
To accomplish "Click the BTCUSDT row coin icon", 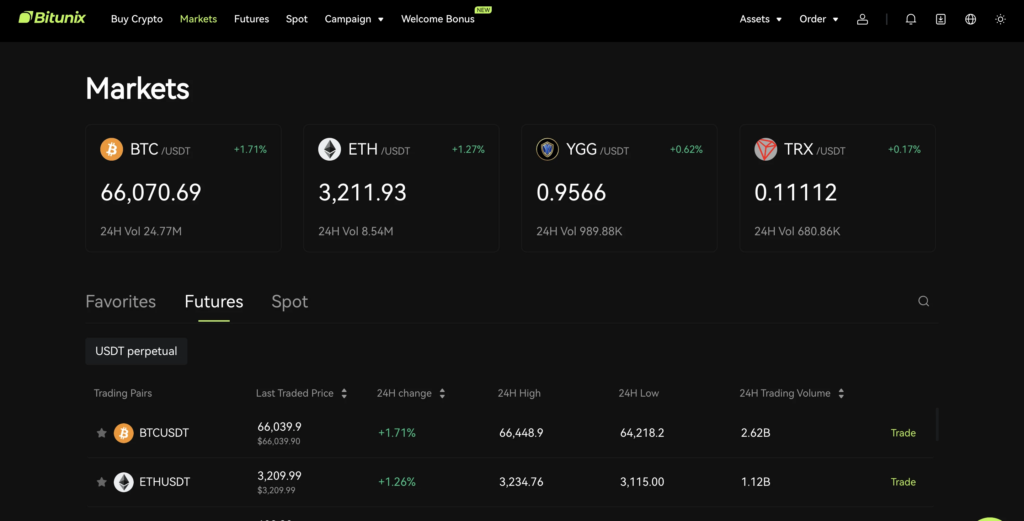I will coord(123,433).
